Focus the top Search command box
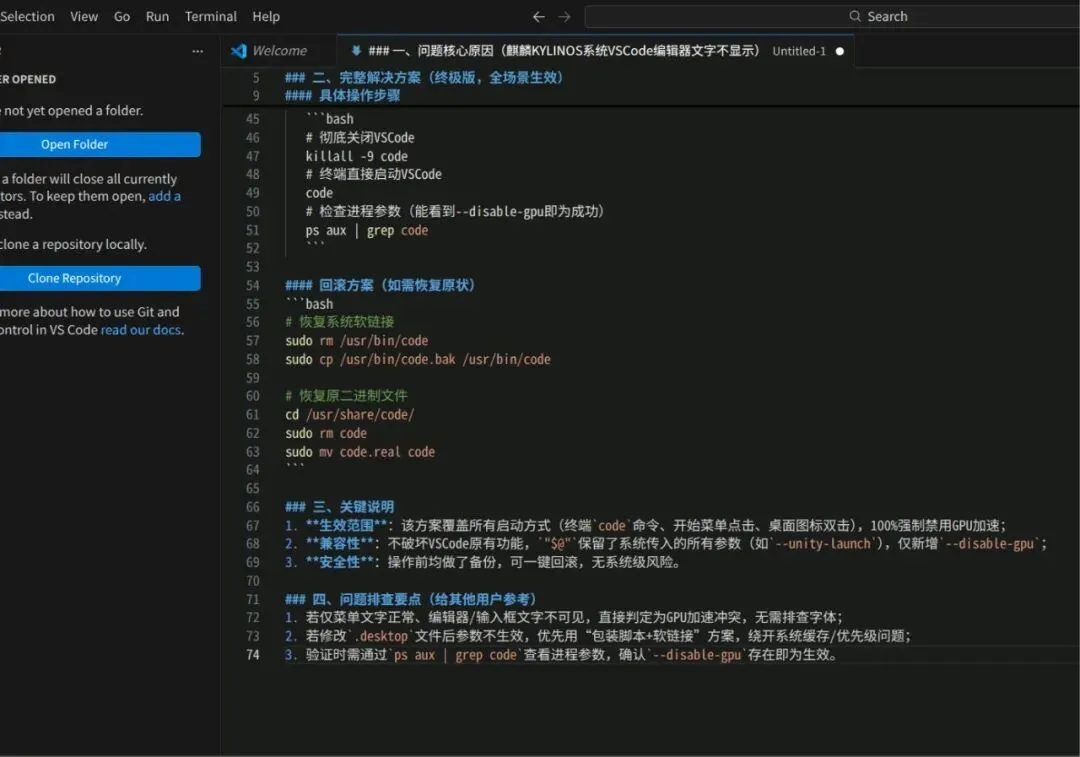The width and height of the screenshot is (1080, 757). click(832, 17)
